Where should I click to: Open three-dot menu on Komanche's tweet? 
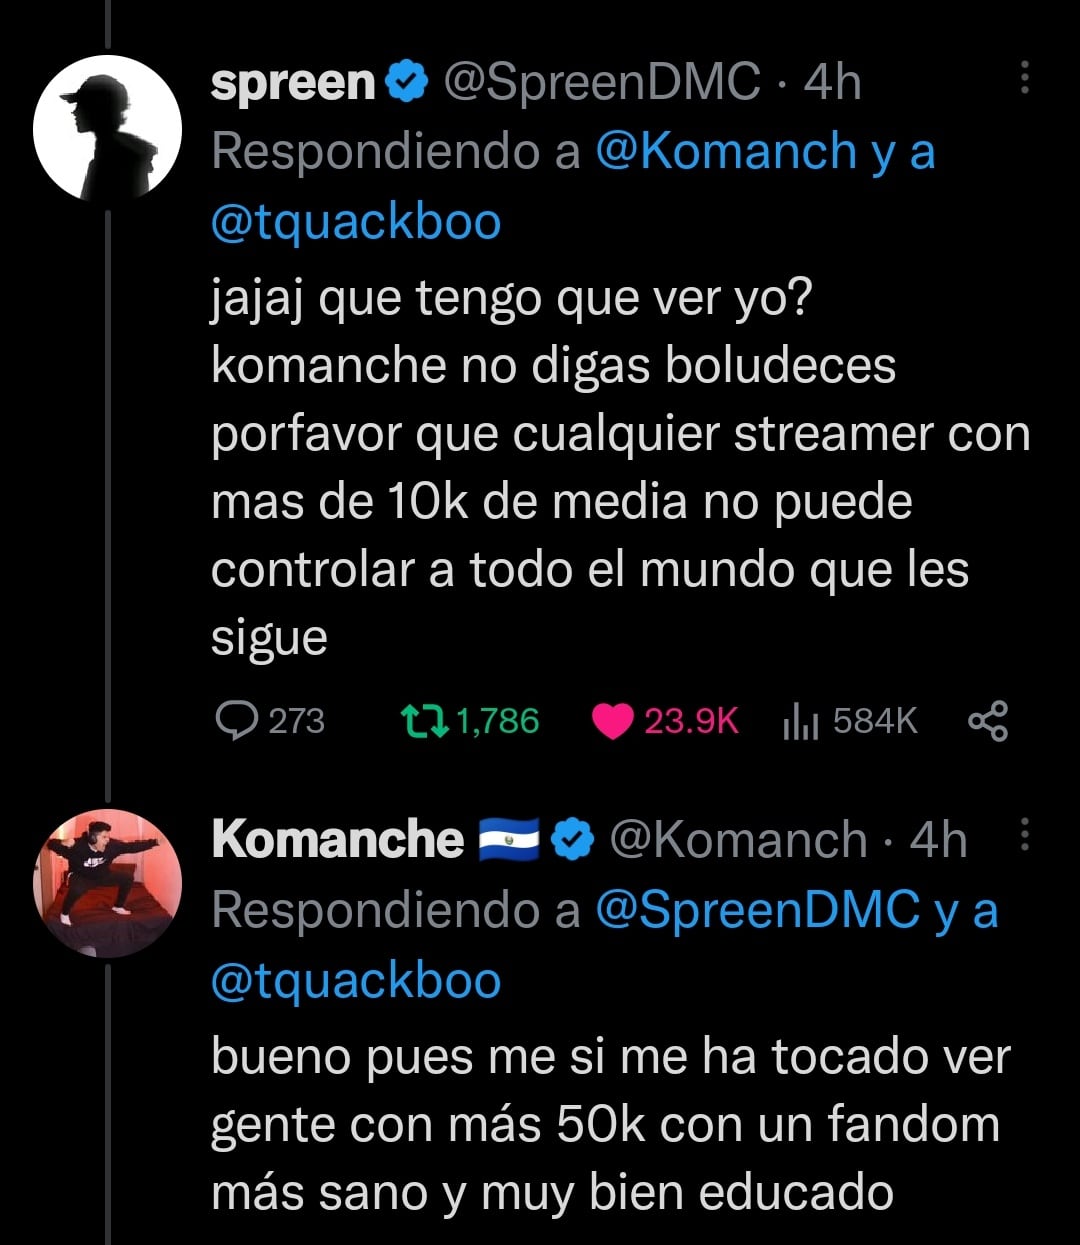1024,834
